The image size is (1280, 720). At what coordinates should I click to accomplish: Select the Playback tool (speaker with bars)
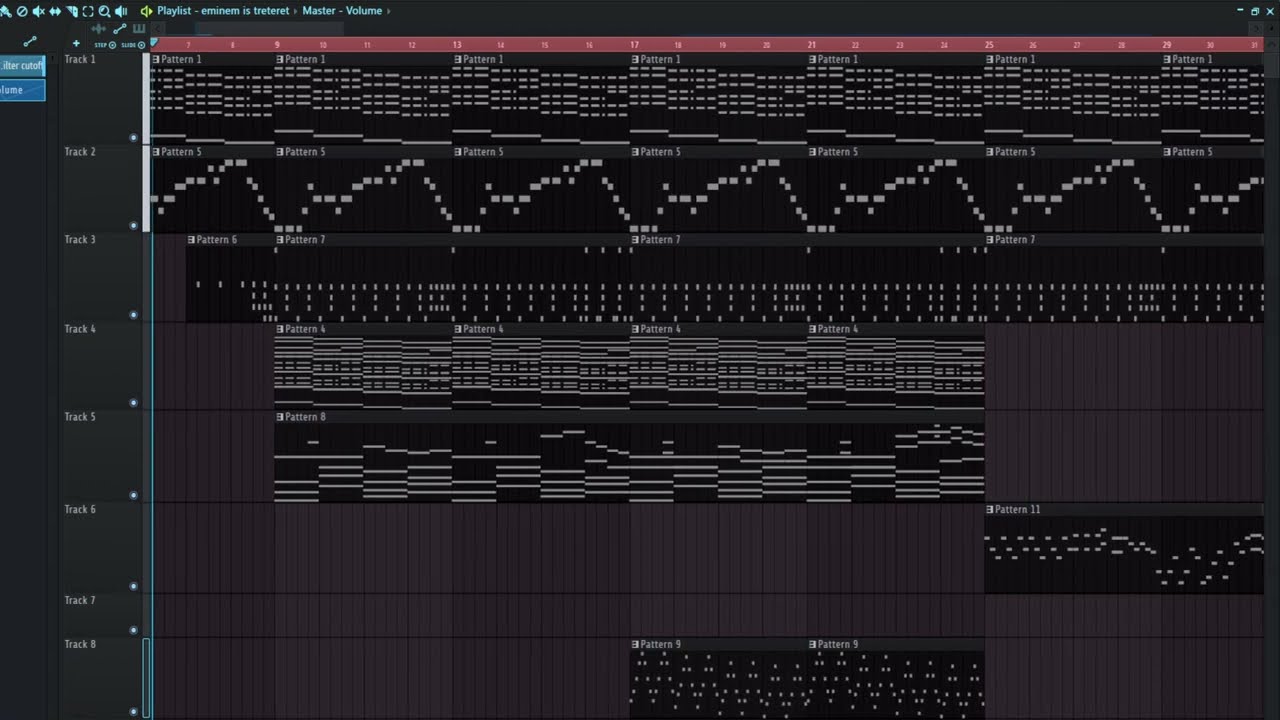[x=121, y=11]
